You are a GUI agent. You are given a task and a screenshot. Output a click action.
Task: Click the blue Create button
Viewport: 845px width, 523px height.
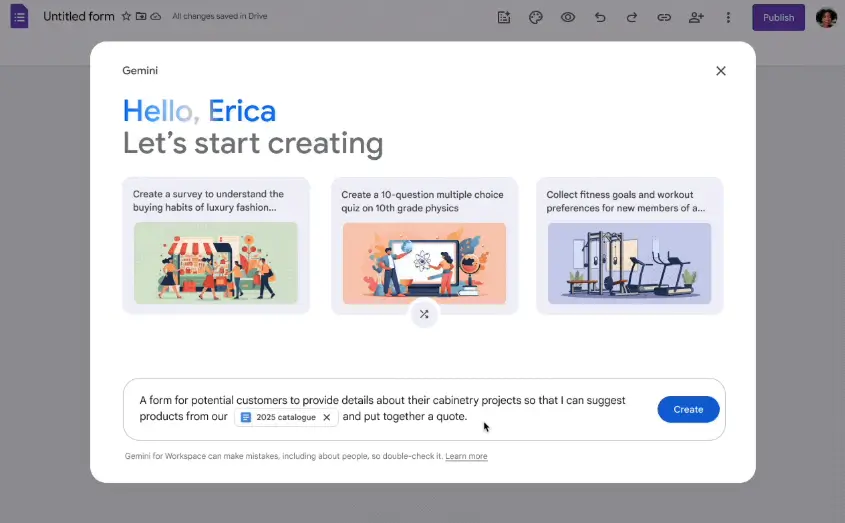(x=688, y=409)
